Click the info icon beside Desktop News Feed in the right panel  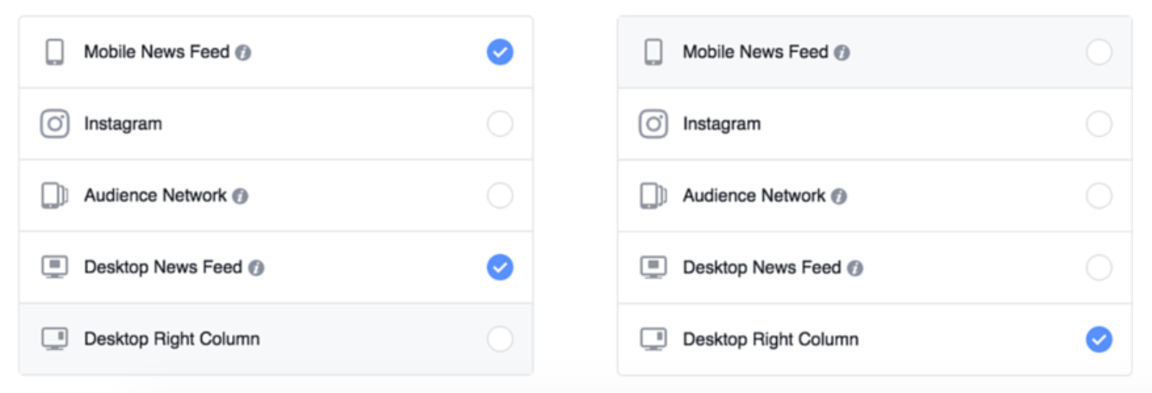pyautogui.click(x=855, y=268)
